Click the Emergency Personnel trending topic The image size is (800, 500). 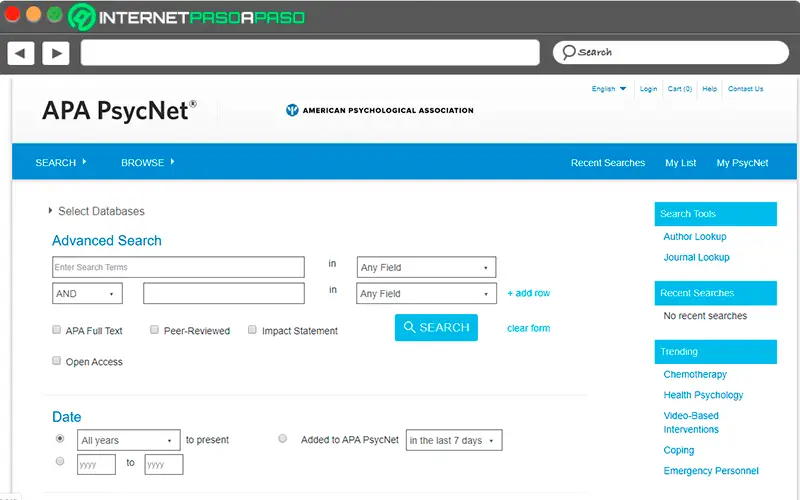(x=711, y=470)
